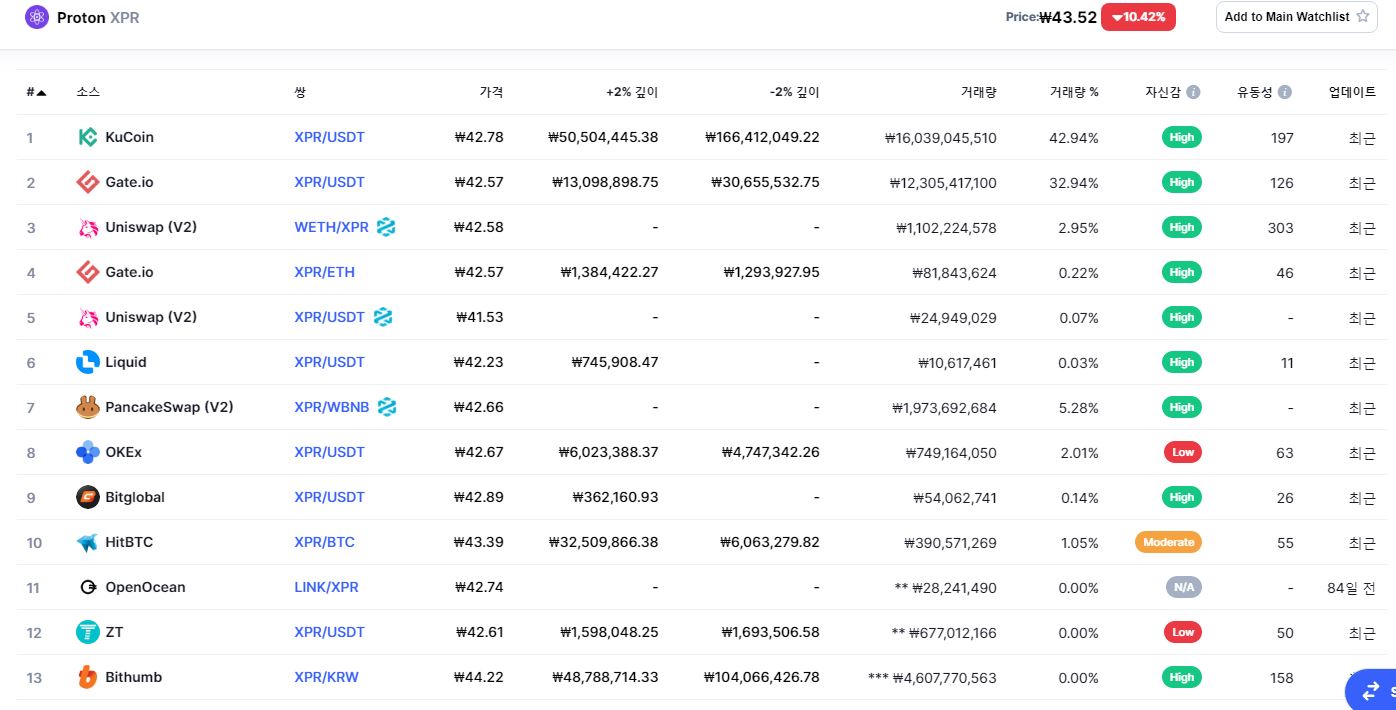Click the ₩745,908.47 depth value

(x=615, y=362)
